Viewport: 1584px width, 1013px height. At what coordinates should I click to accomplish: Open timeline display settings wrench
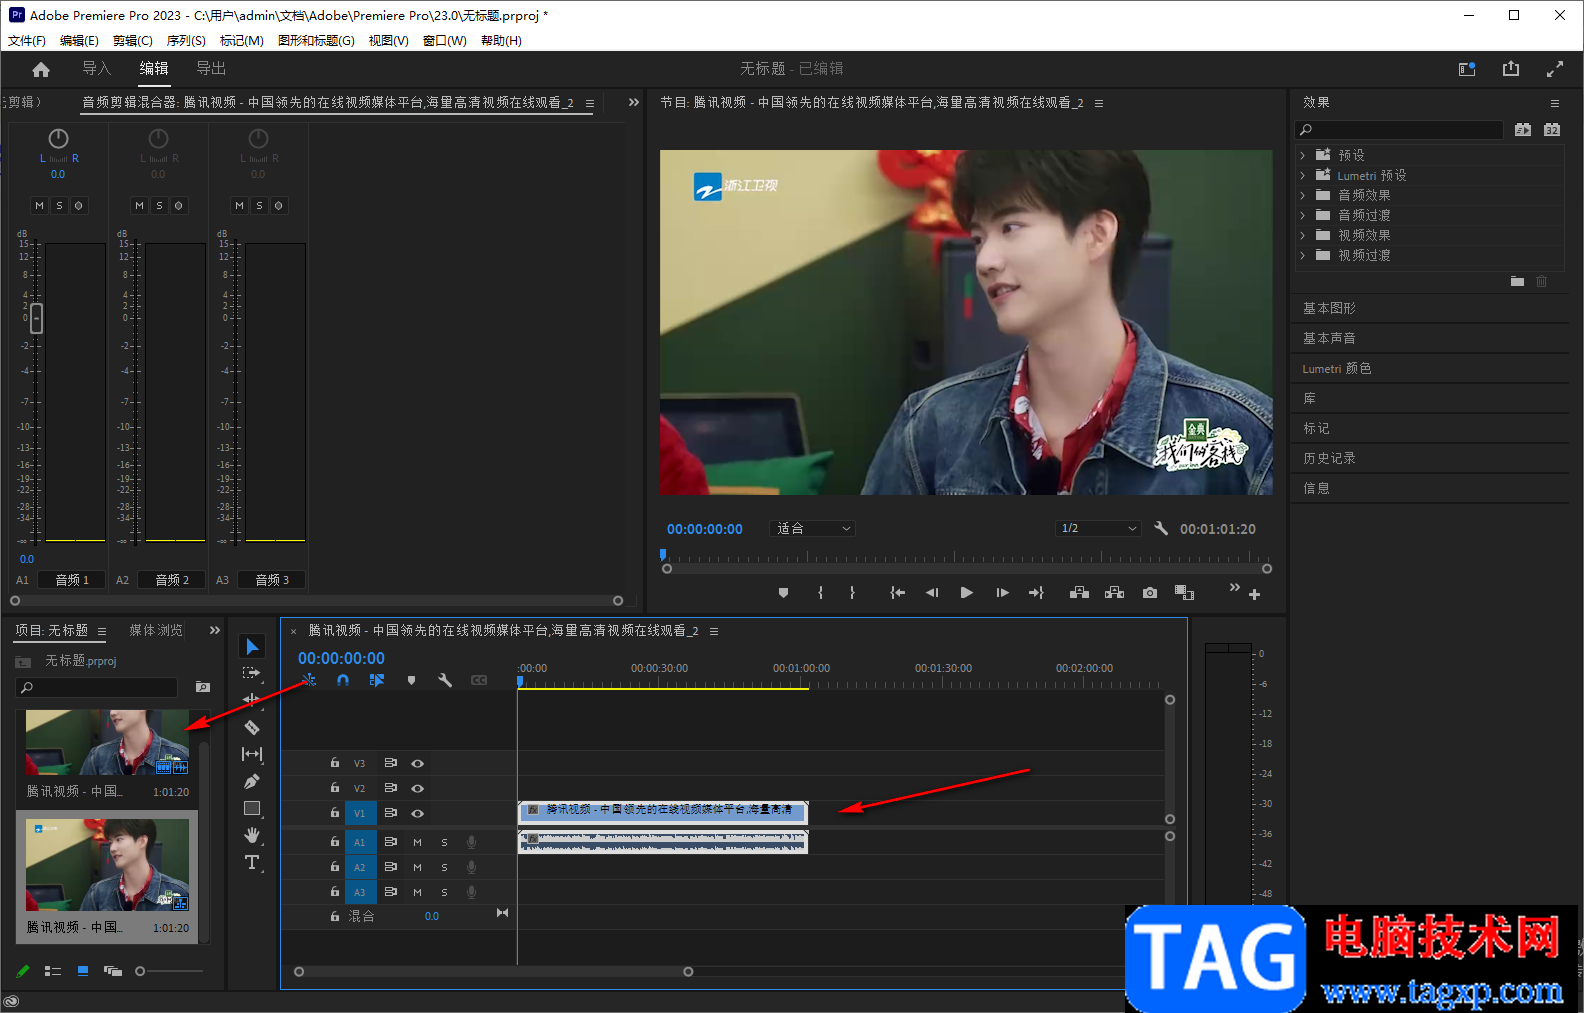[445, 680]
